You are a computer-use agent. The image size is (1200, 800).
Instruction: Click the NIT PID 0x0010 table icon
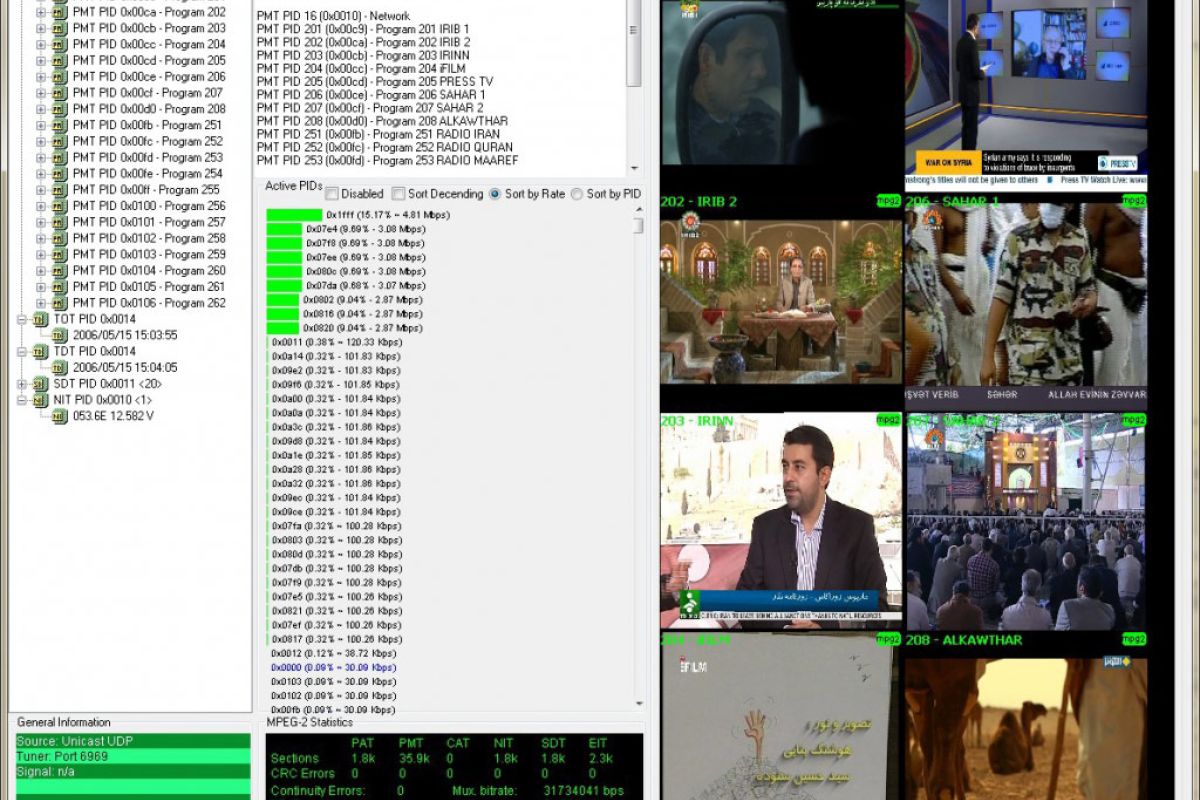pos(40,400)
